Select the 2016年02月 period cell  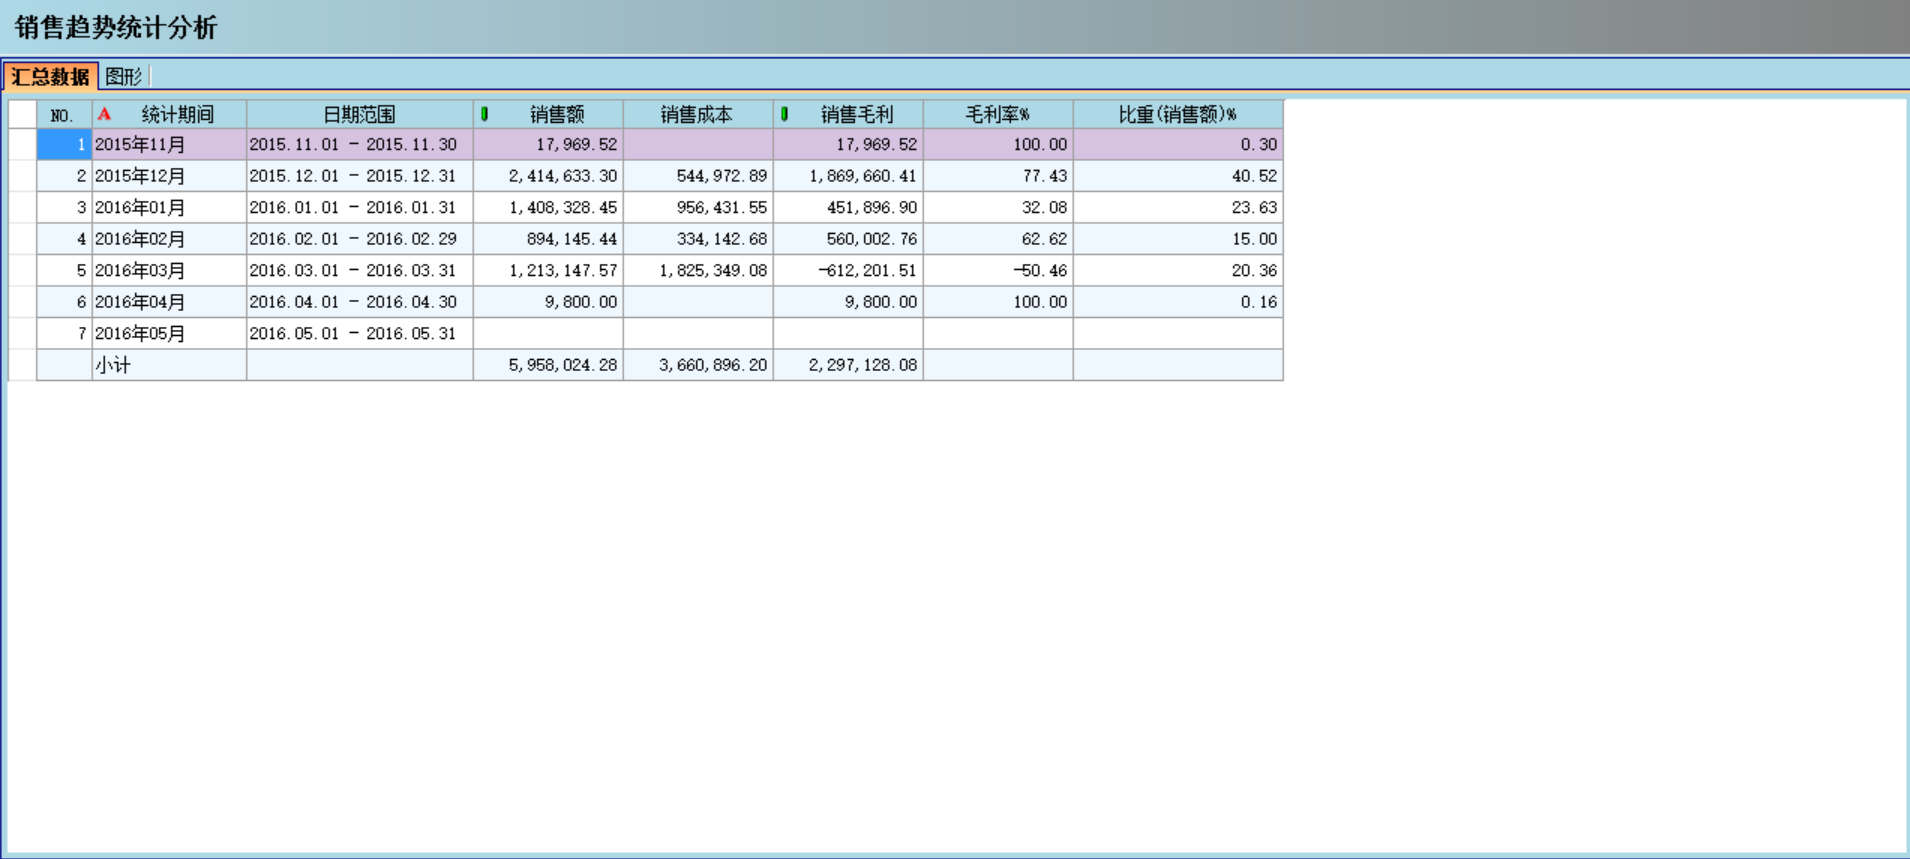pos(169,239)
